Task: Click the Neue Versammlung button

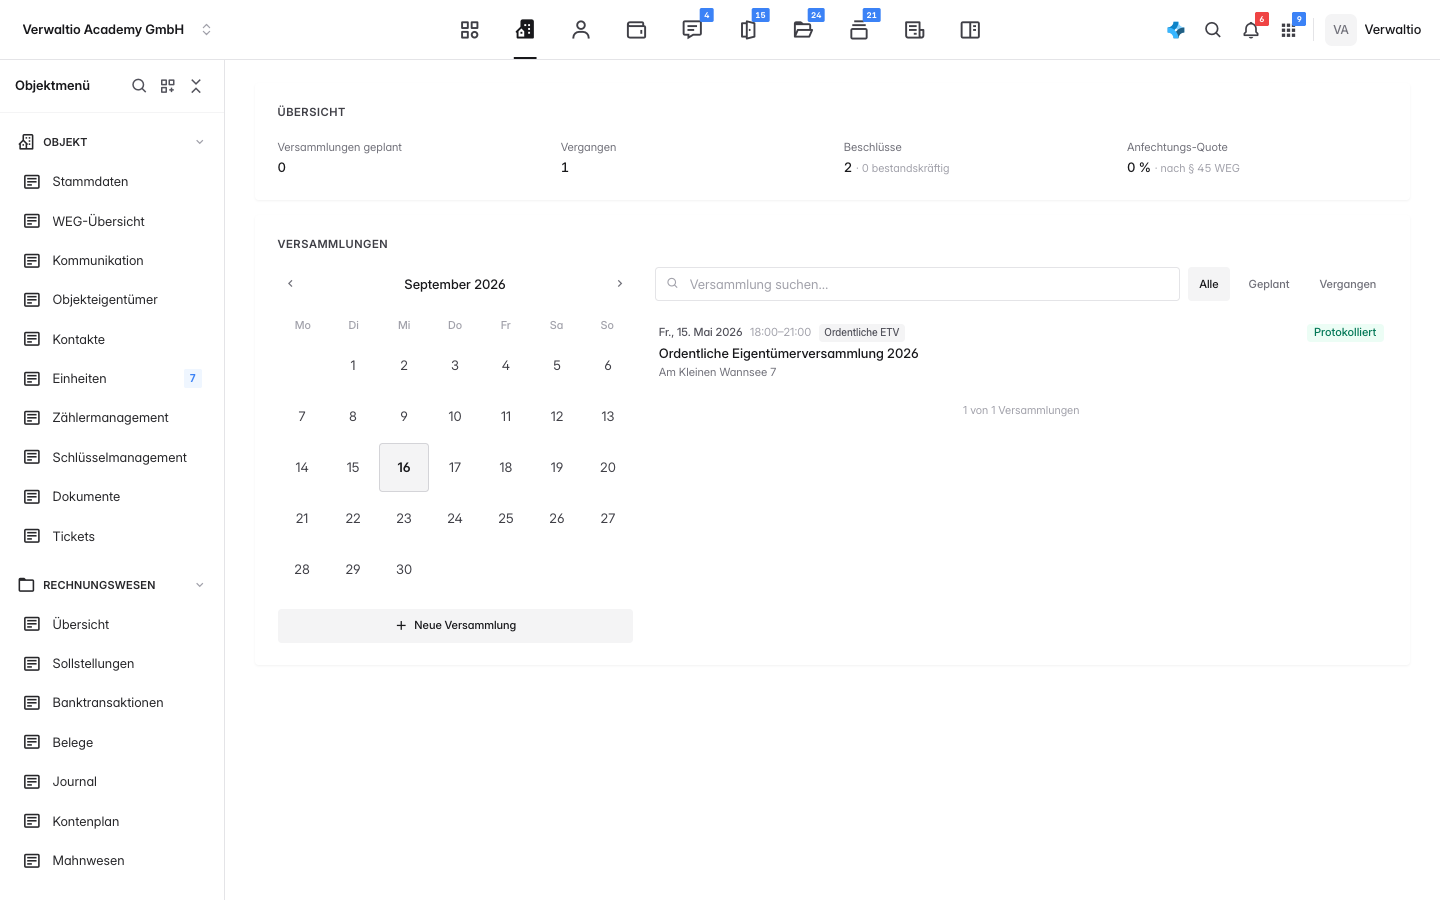Action: tap(455, 626)
